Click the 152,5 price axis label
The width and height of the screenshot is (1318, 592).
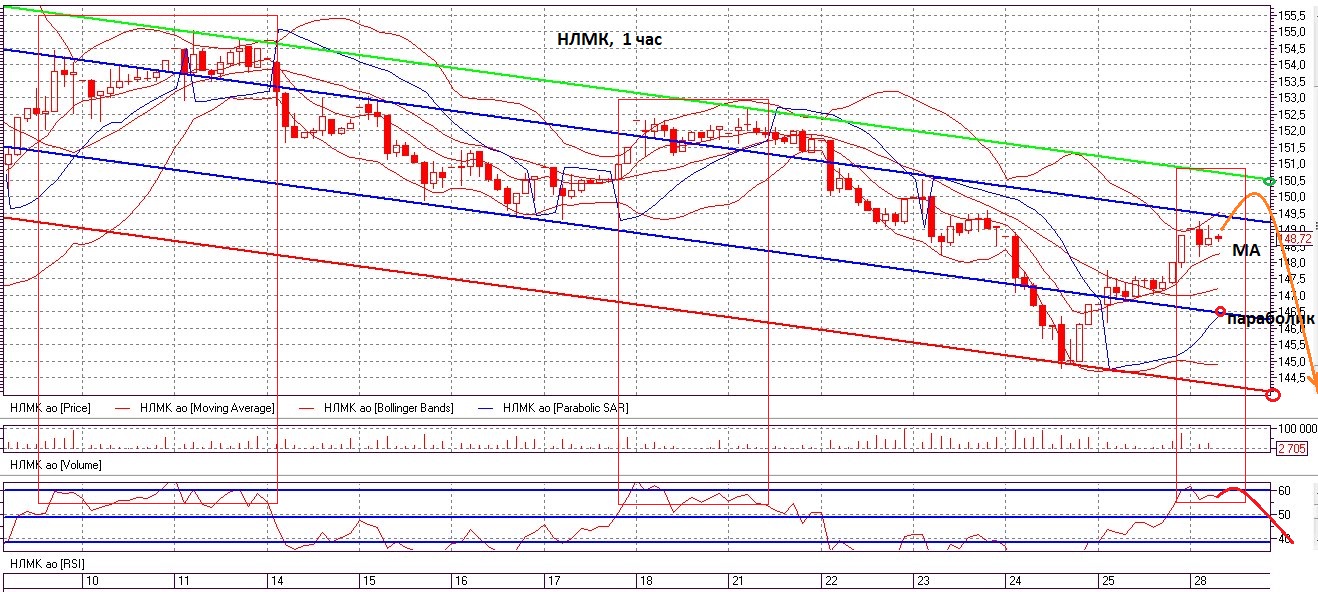coord(1293,115)
